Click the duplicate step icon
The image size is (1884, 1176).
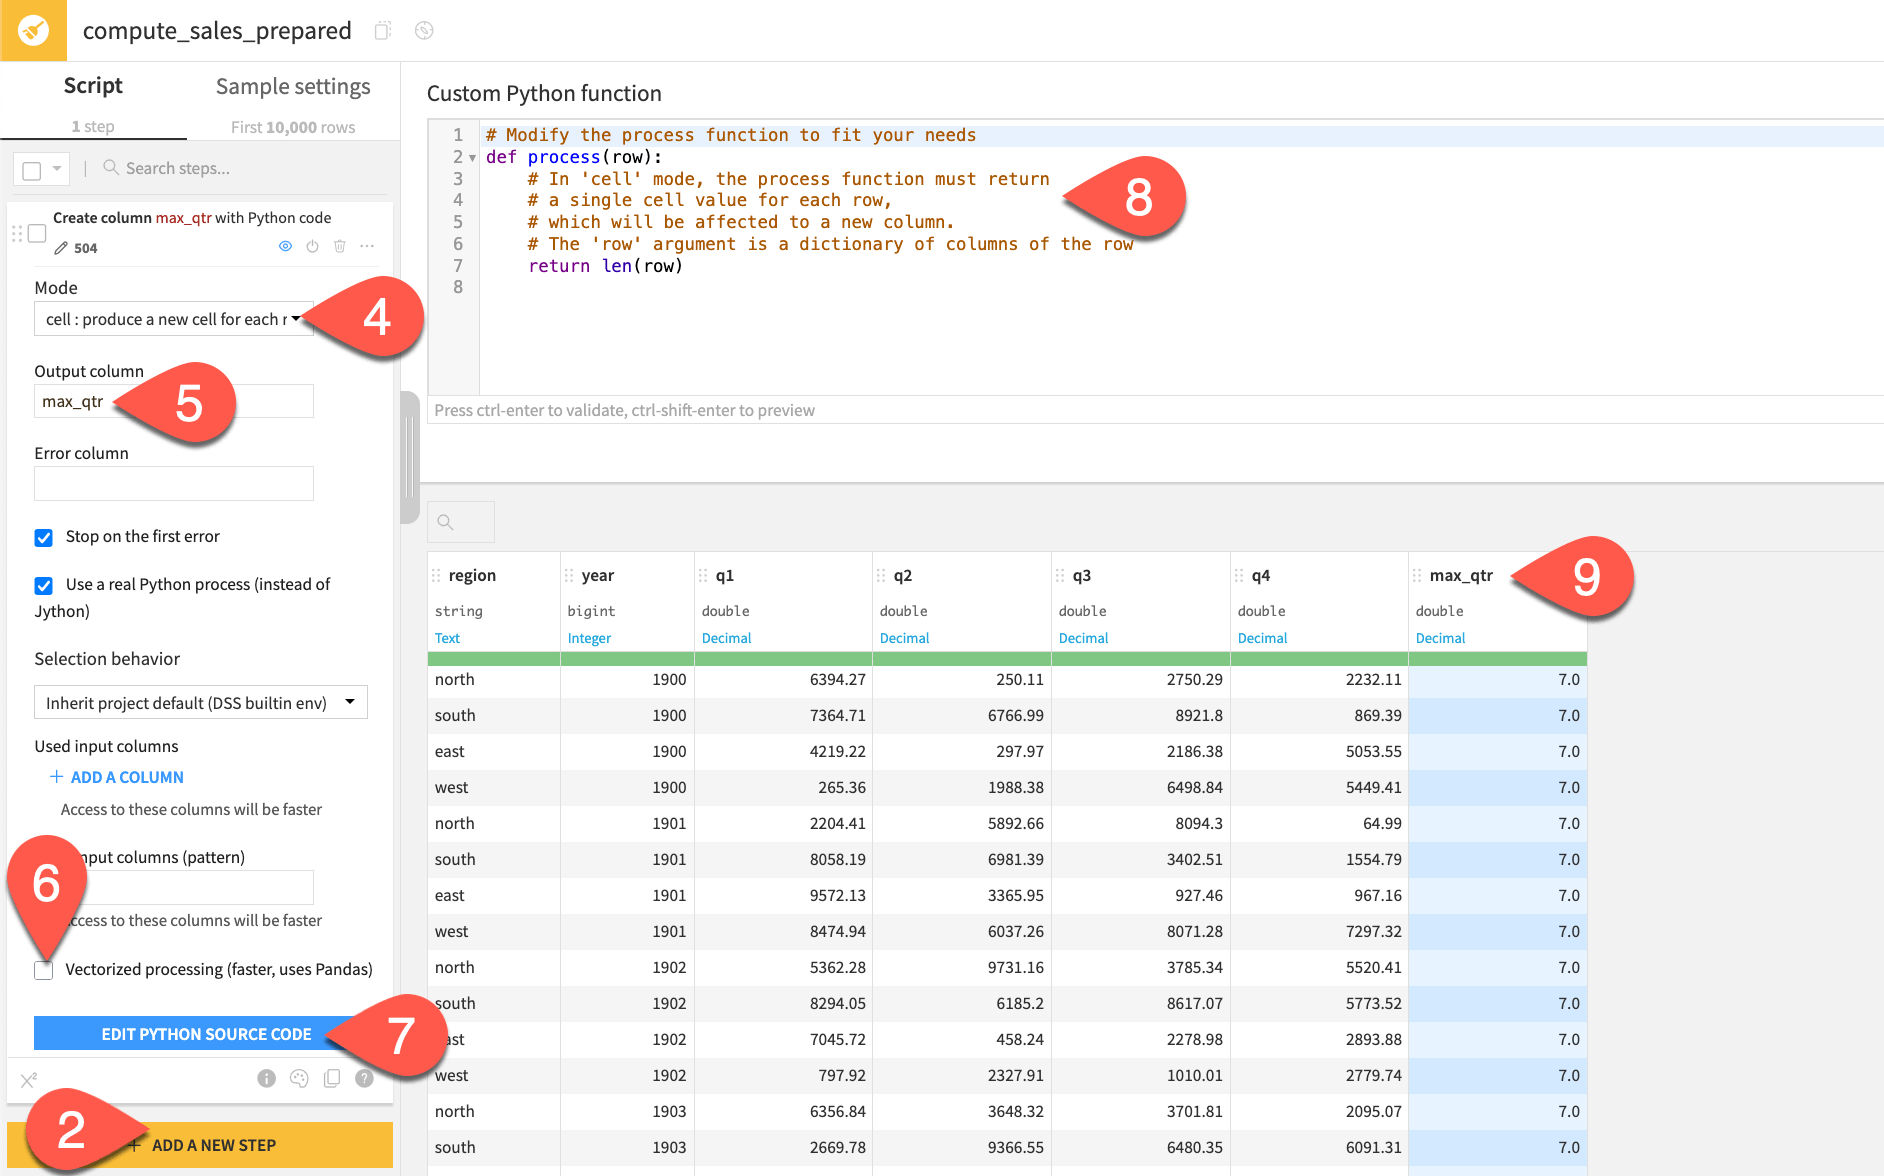pos(332,1078)
